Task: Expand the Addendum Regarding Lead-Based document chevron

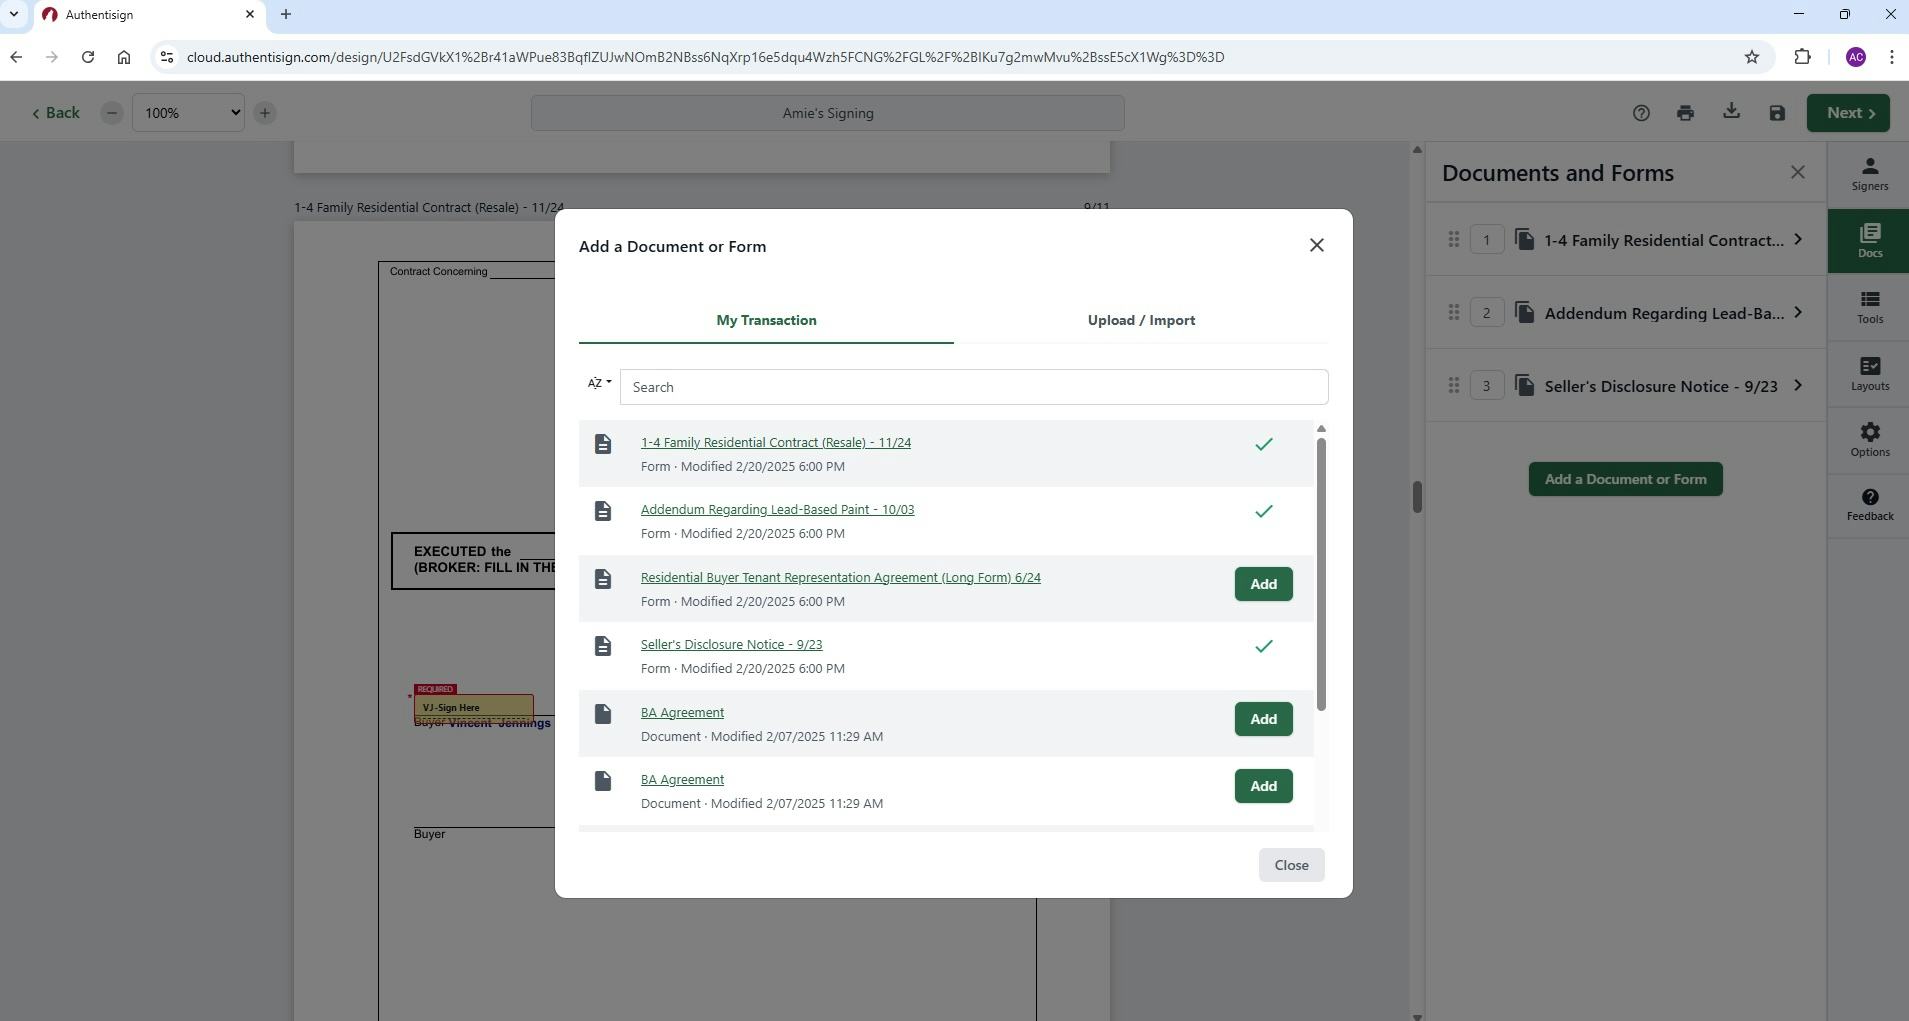Action: (x=1798, y=313)
